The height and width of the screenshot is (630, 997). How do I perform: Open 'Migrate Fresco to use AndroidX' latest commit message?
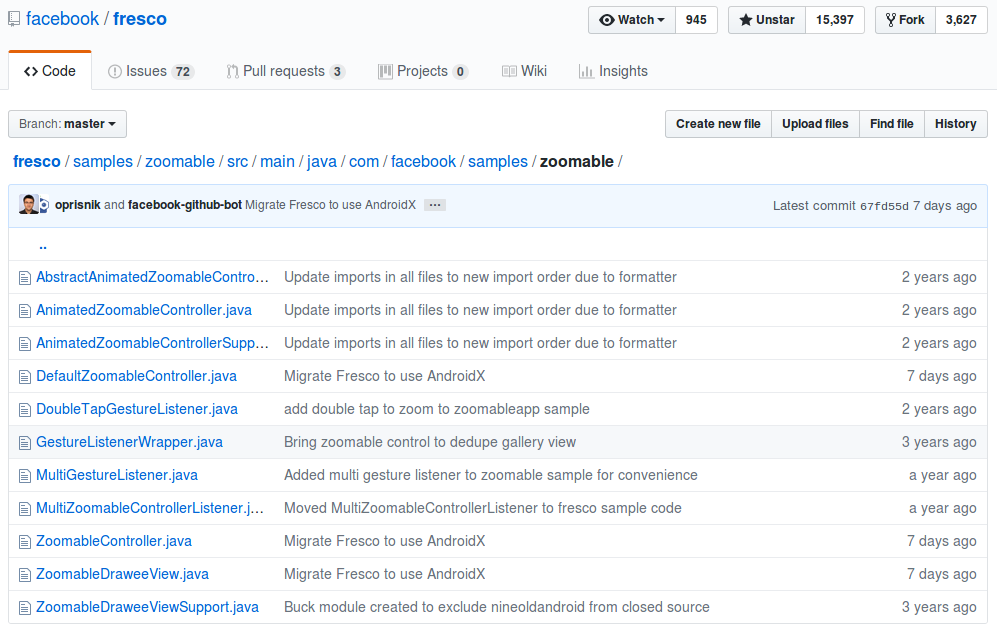coord(331,205)
